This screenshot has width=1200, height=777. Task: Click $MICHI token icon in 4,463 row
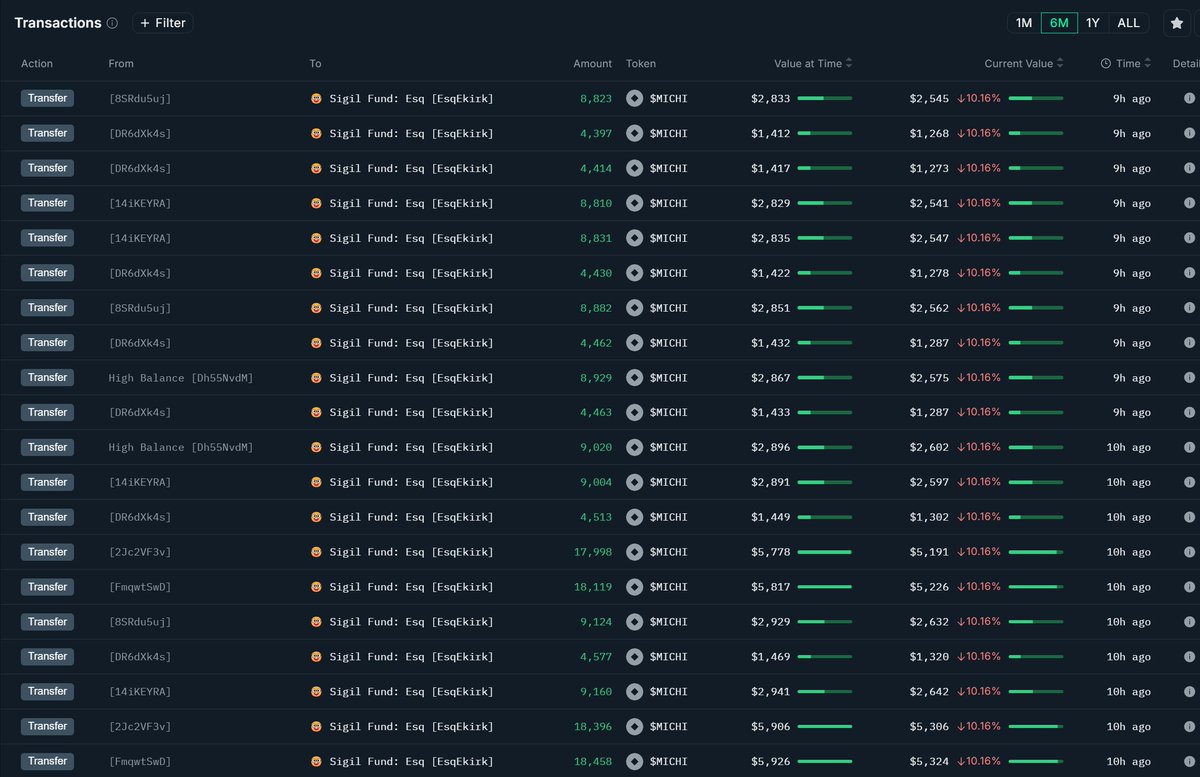tap(634, 412)
